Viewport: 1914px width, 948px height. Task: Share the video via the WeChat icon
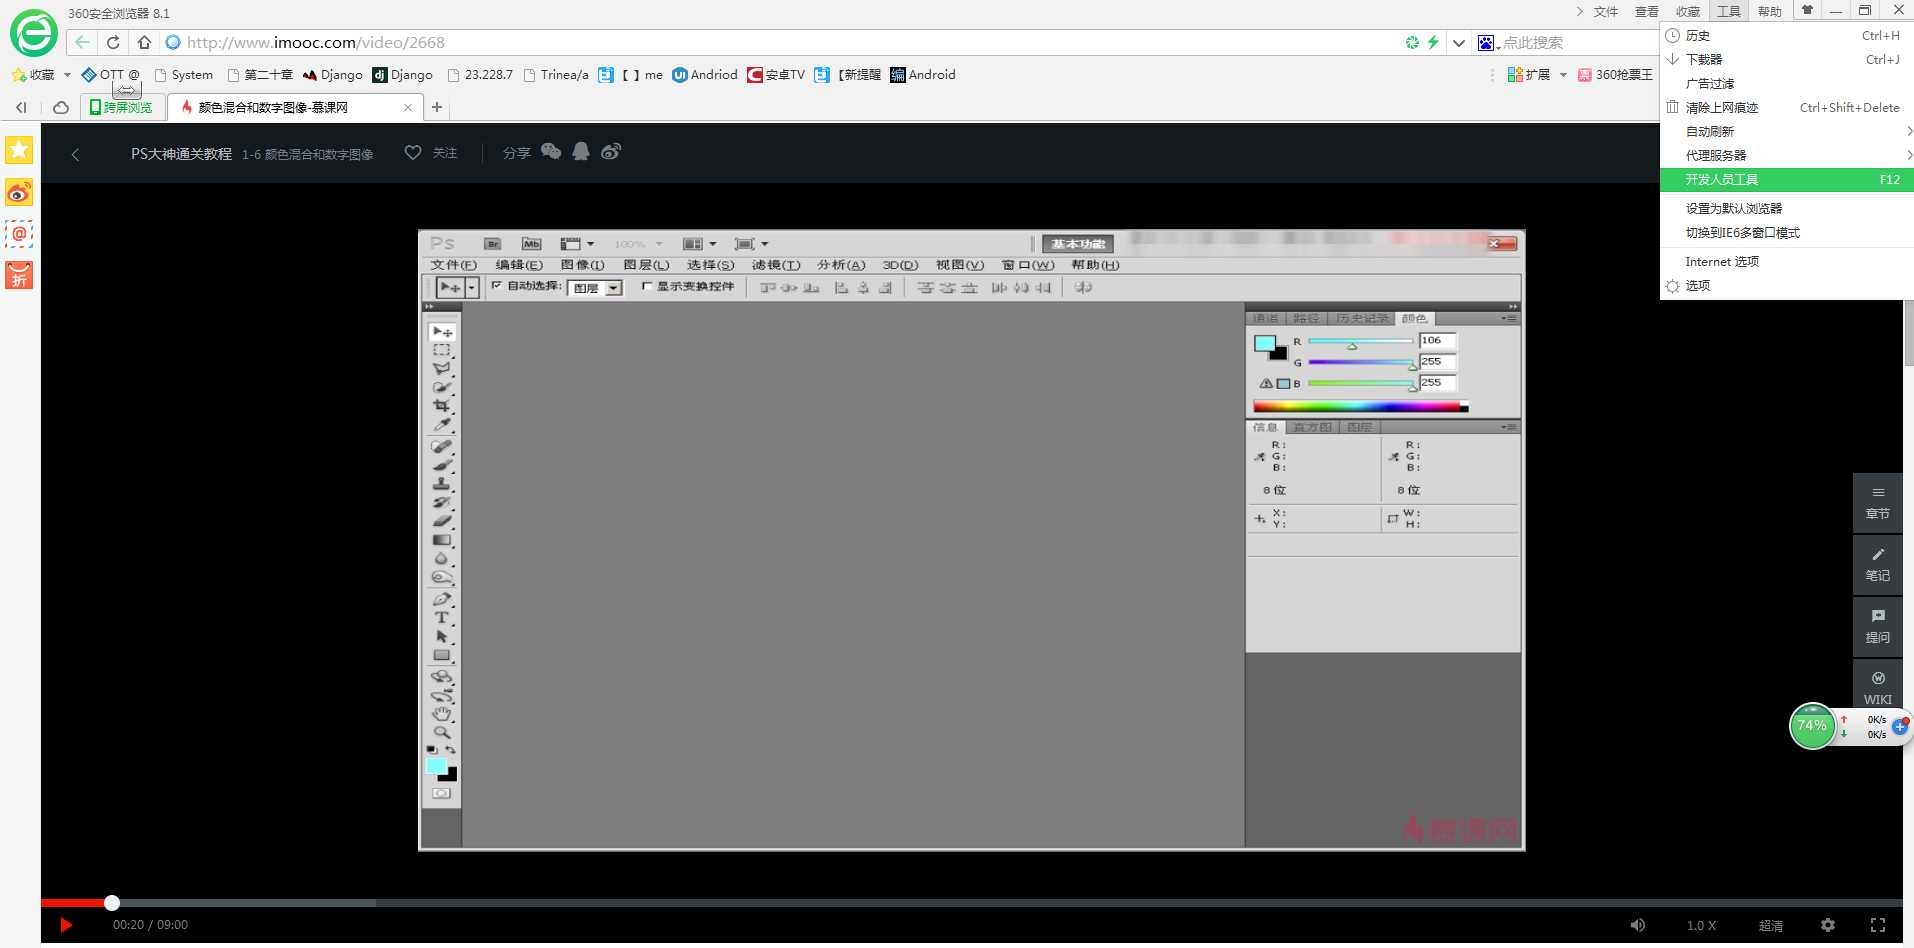(551, 151)
